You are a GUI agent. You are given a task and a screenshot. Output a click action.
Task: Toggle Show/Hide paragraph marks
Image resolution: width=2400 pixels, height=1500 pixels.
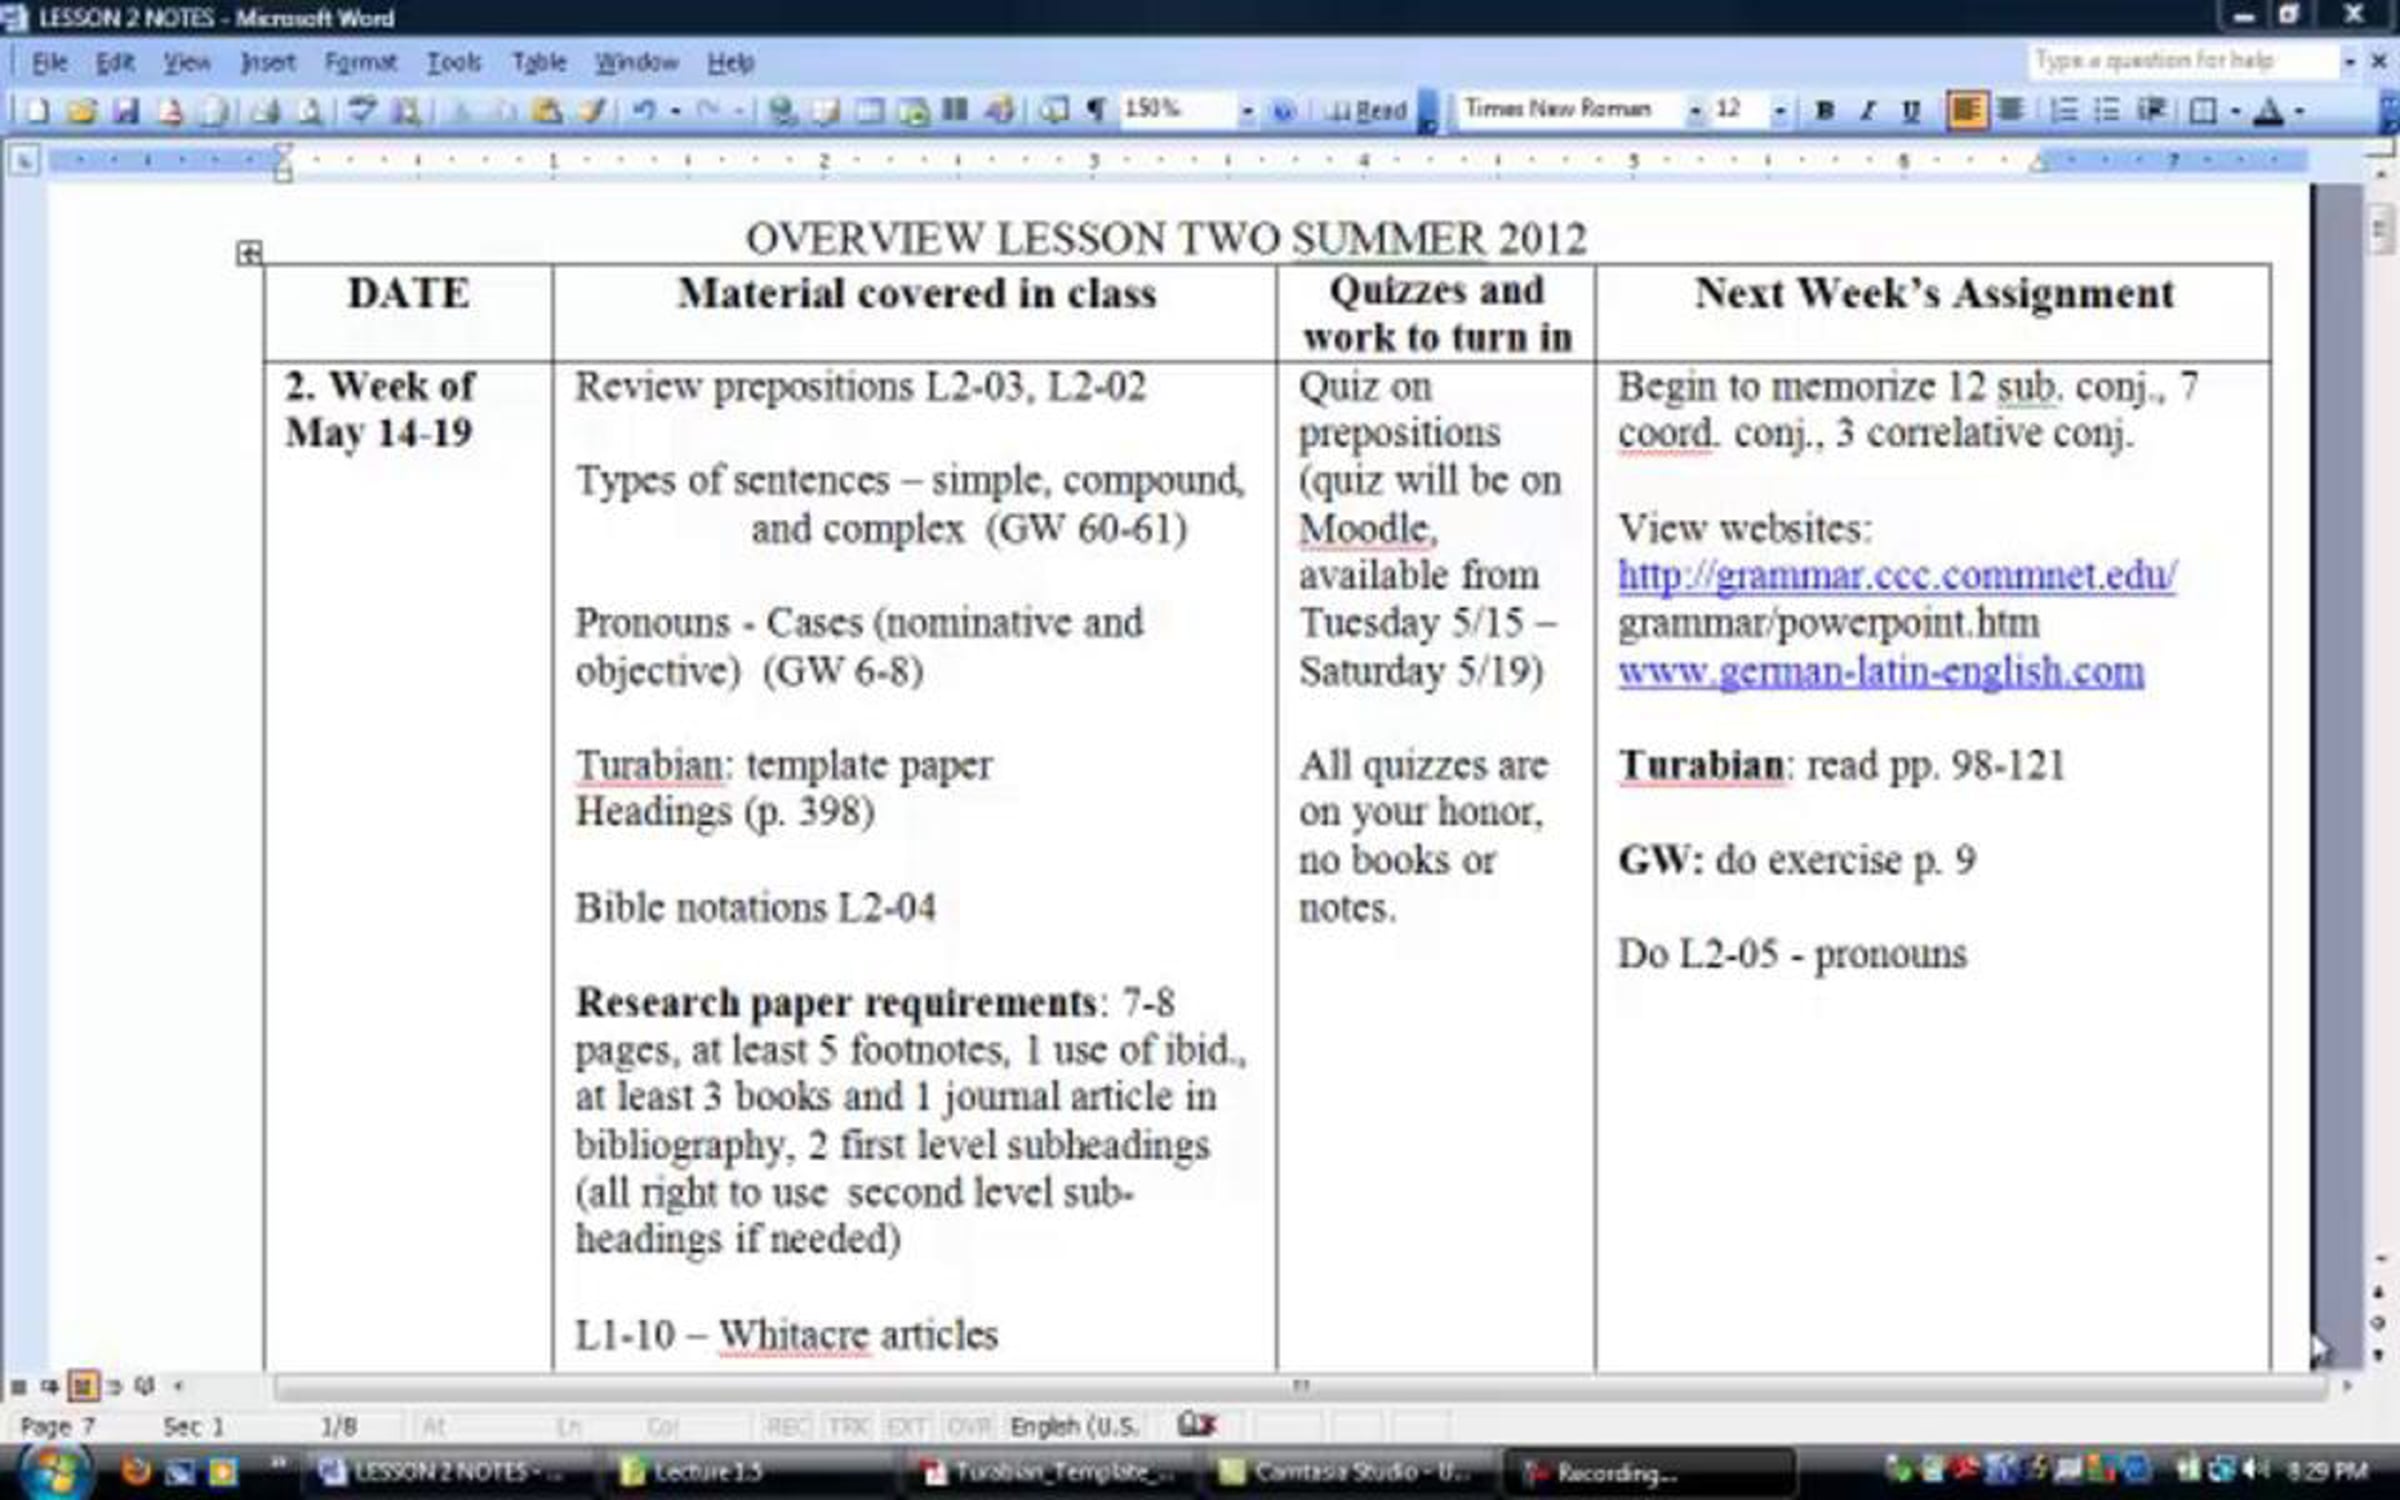[1096, 111]
